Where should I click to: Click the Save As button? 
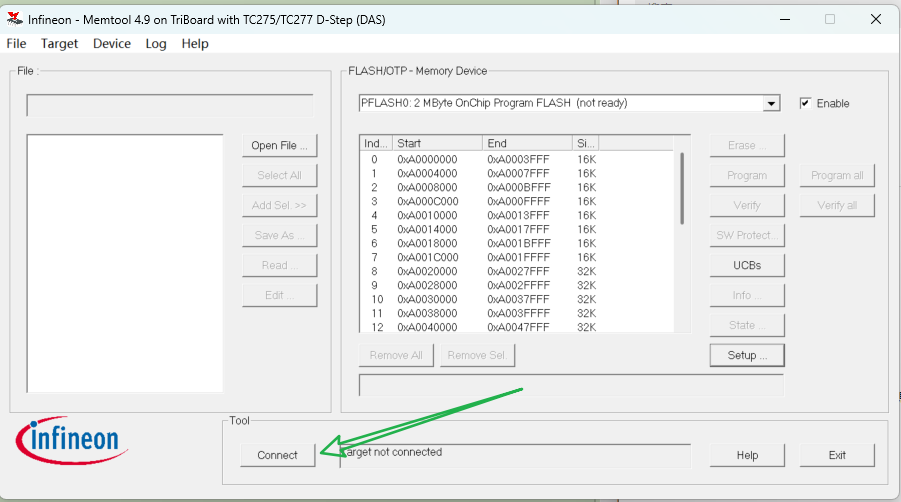click(279, 235)
